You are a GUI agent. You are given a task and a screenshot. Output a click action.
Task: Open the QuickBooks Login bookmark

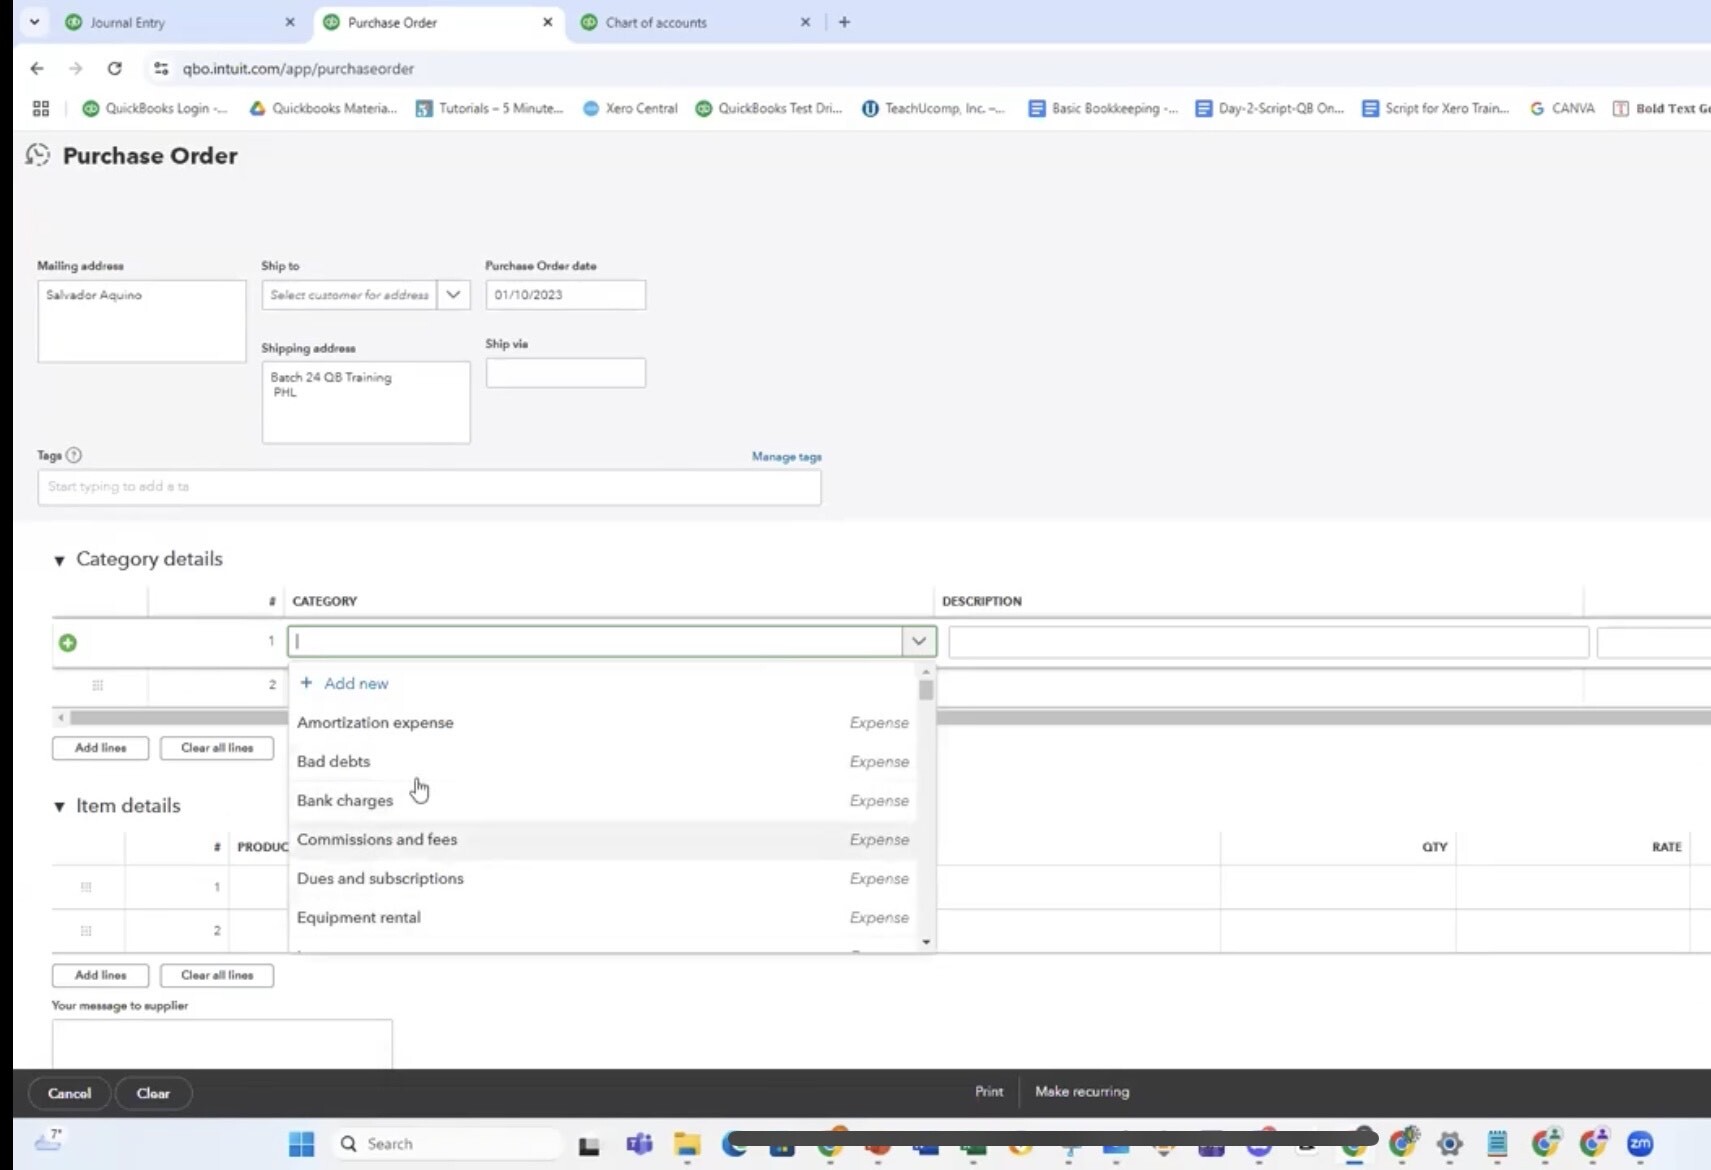pyautogui.click(x=155, y=108)
